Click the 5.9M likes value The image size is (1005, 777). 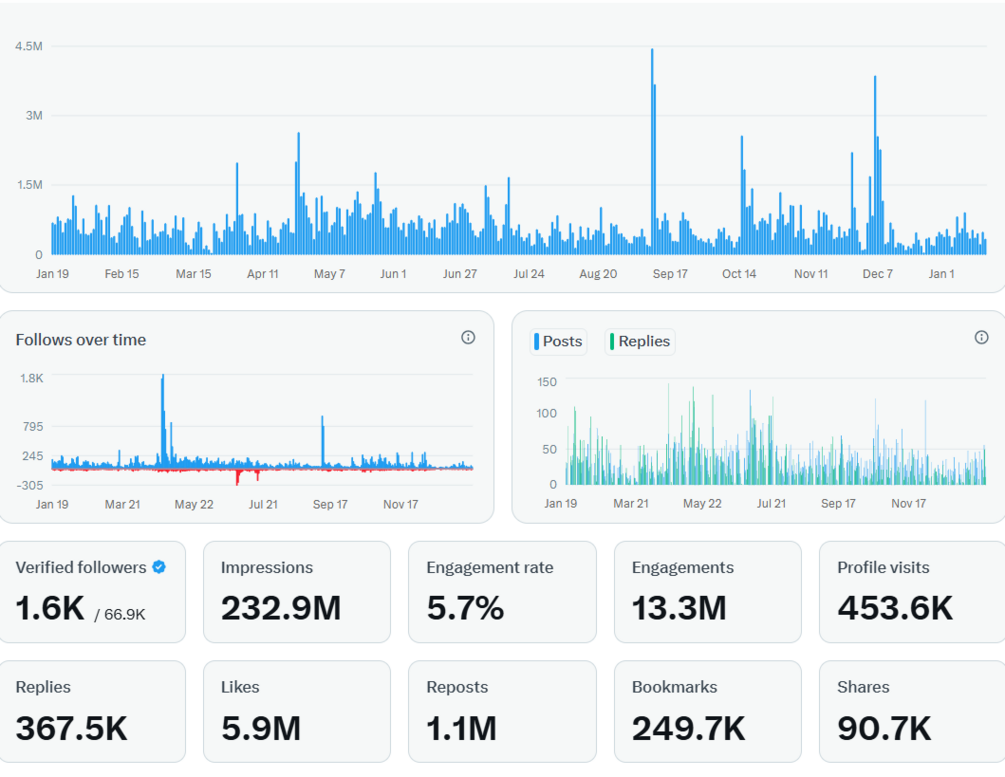coord(261,728)
